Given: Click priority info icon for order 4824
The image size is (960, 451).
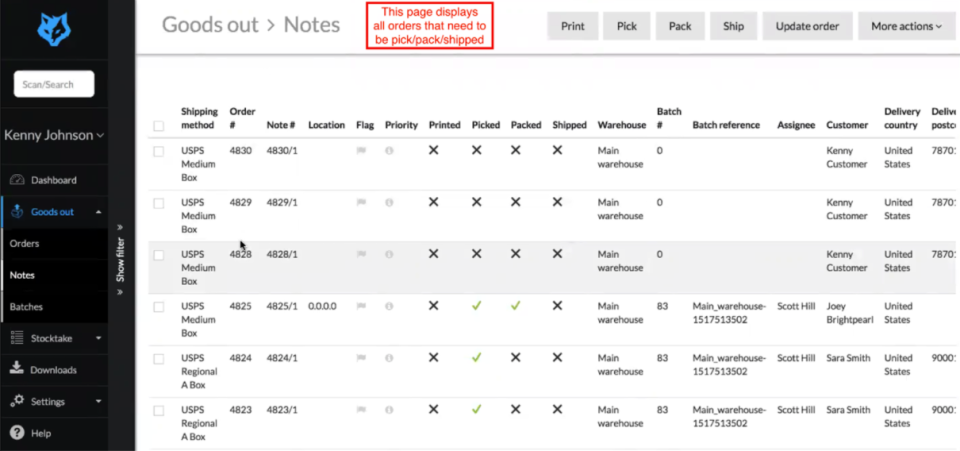Looking at the screenshot, I should pyautogui.click(x=389, y=358).
